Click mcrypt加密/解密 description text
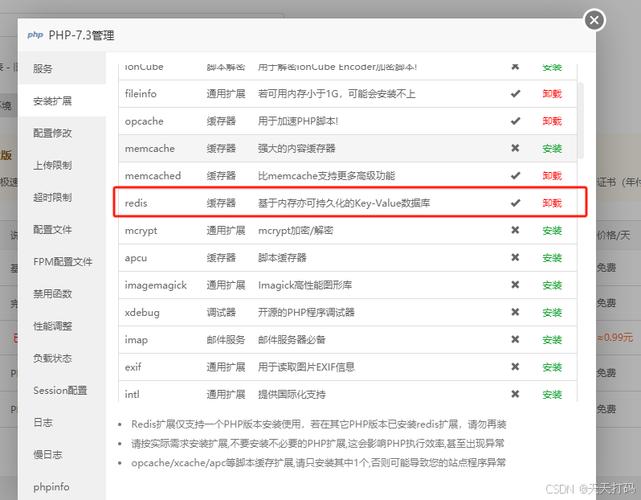 pyautogui.click(x=296, y=231)
